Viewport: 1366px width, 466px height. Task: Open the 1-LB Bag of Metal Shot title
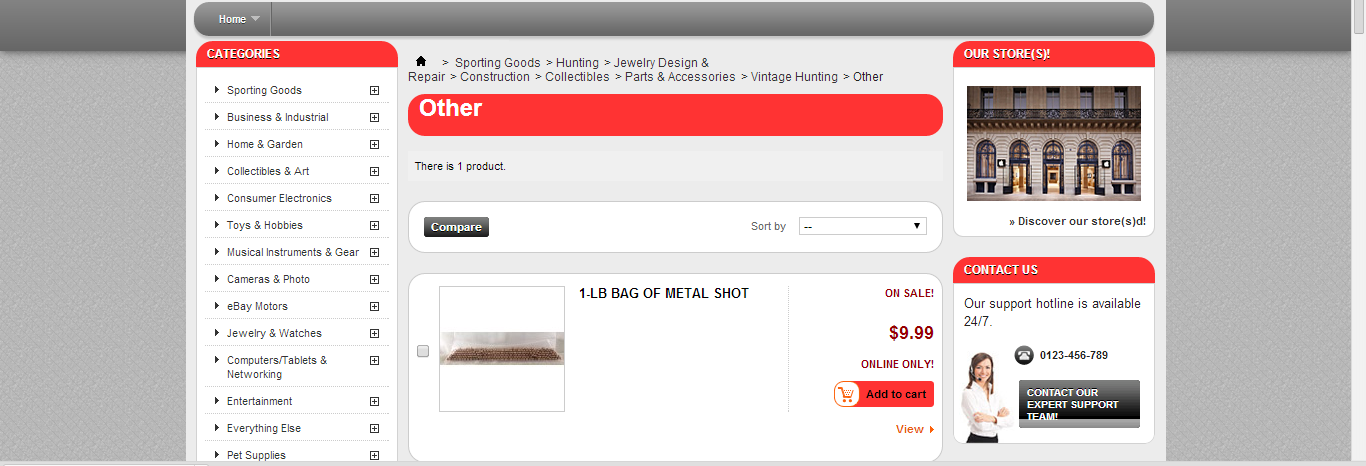[x=664, y=293]
